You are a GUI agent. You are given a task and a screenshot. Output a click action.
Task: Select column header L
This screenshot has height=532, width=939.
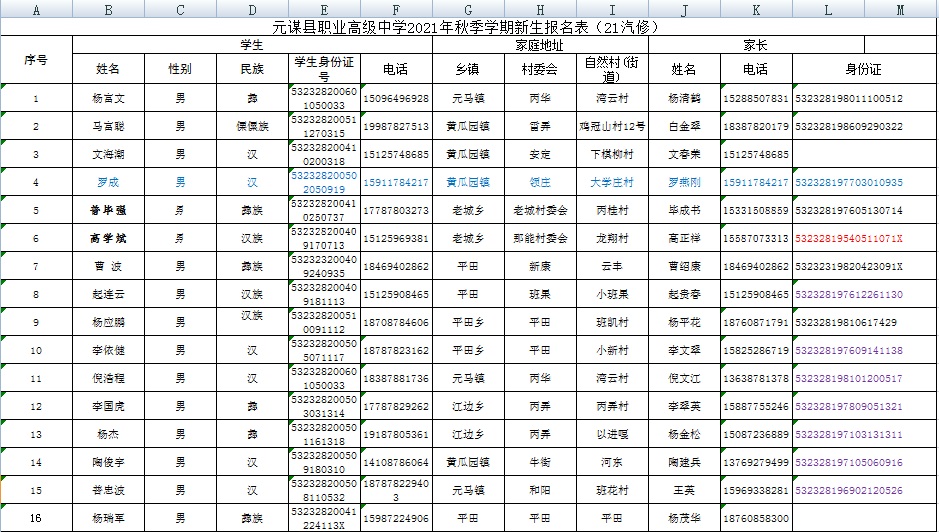[828, 10]
